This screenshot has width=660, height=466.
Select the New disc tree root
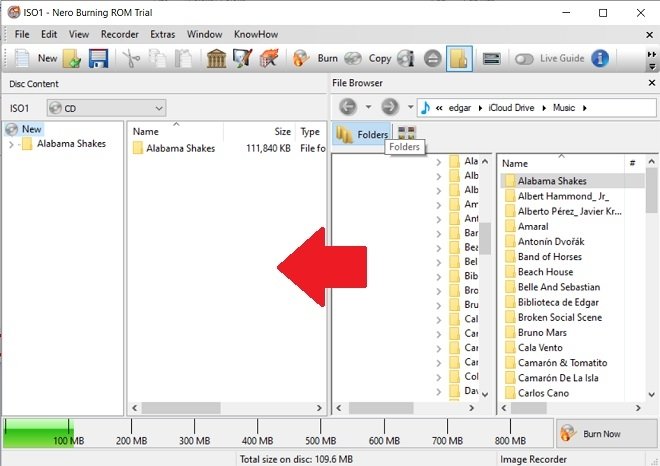point(31,129)
